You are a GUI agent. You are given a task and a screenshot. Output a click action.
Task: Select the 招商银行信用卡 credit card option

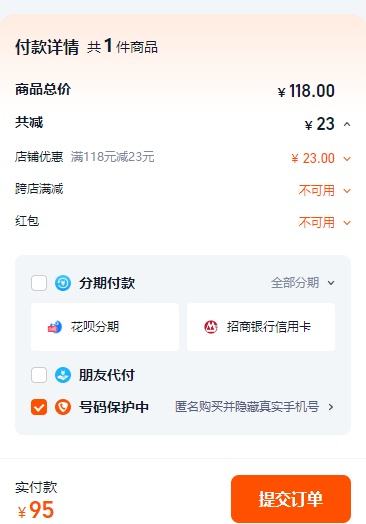(261, 327)
